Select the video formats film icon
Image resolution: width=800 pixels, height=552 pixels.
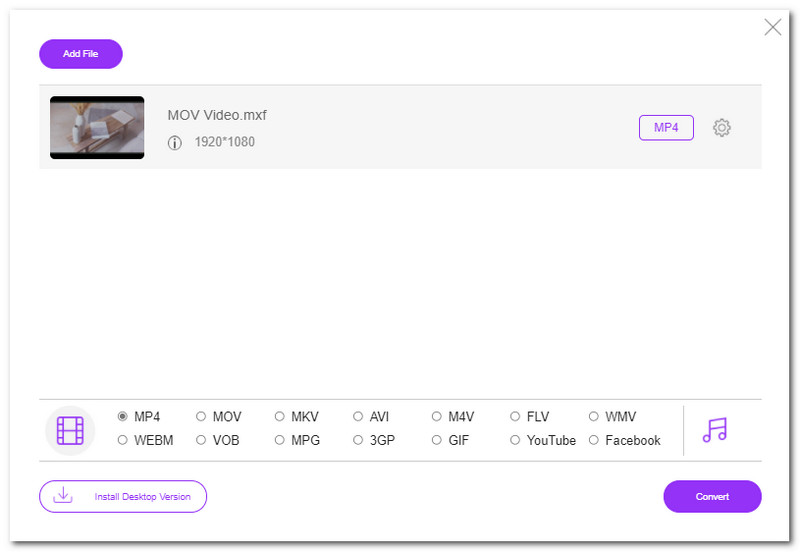tap(70, 430)
